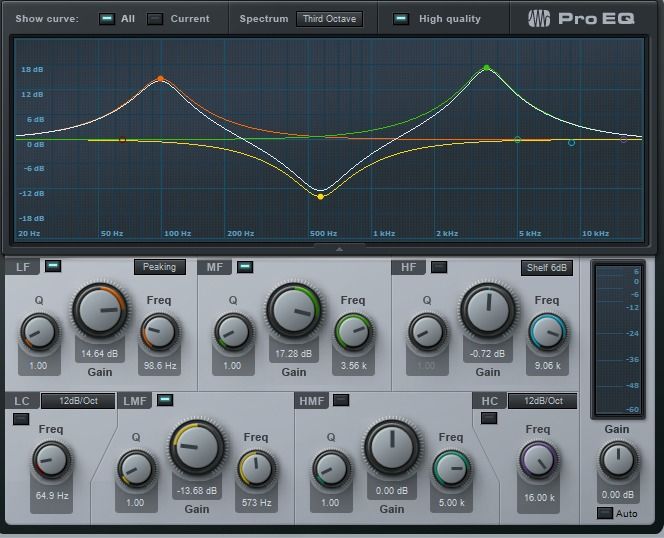664x538 pixels.
Task: Click the MF gain value 17.28 dB
Action: (x=293, y=353)
